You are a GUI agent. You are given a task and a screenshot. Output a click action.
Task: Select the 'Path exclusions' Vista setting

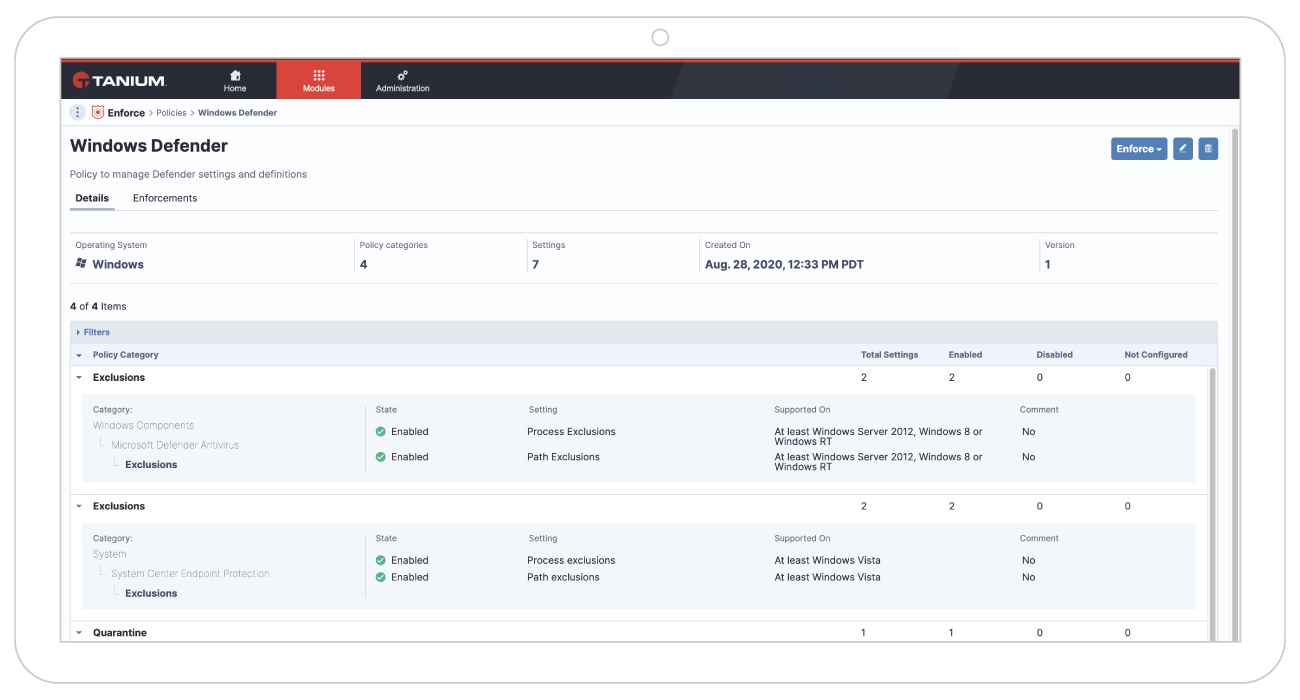[563, 577]
